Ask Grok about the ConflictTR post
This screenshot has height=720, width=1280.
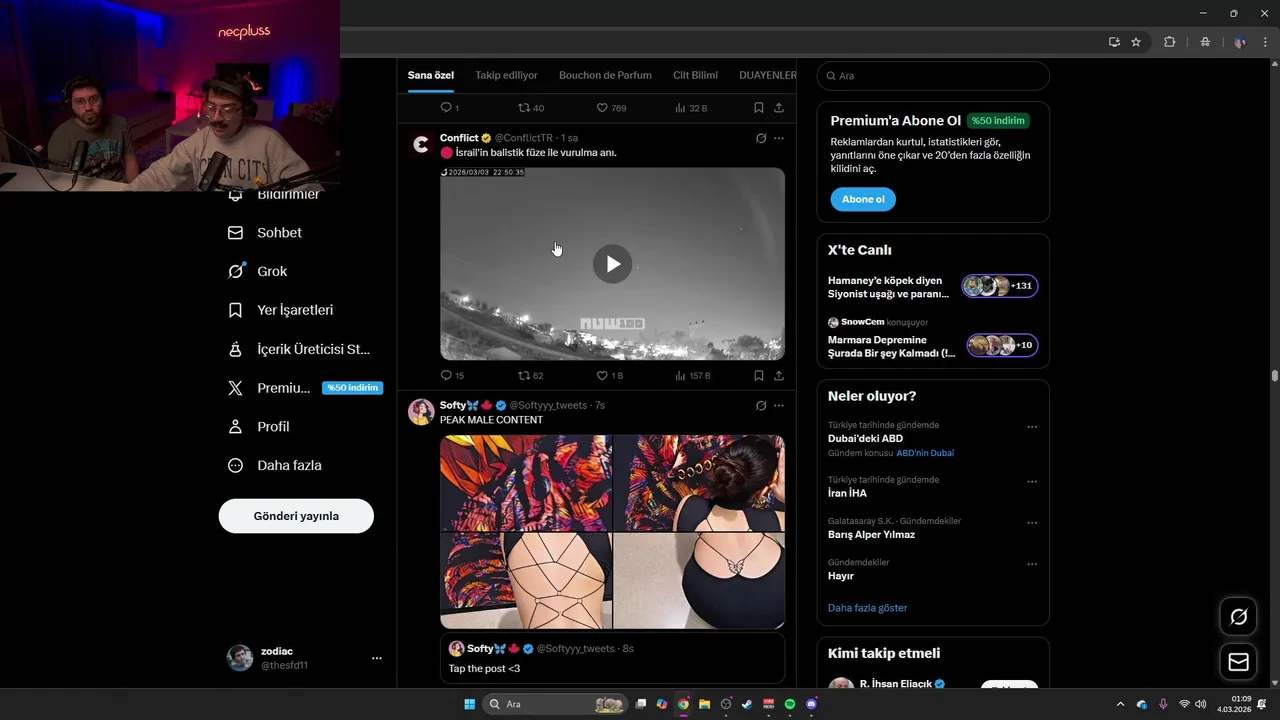761,138
